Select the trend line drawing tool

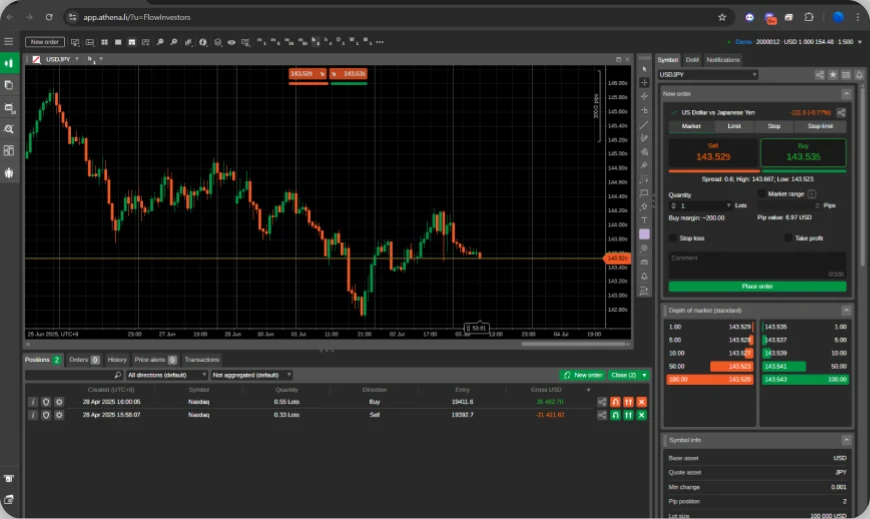(x=644, y=124)
